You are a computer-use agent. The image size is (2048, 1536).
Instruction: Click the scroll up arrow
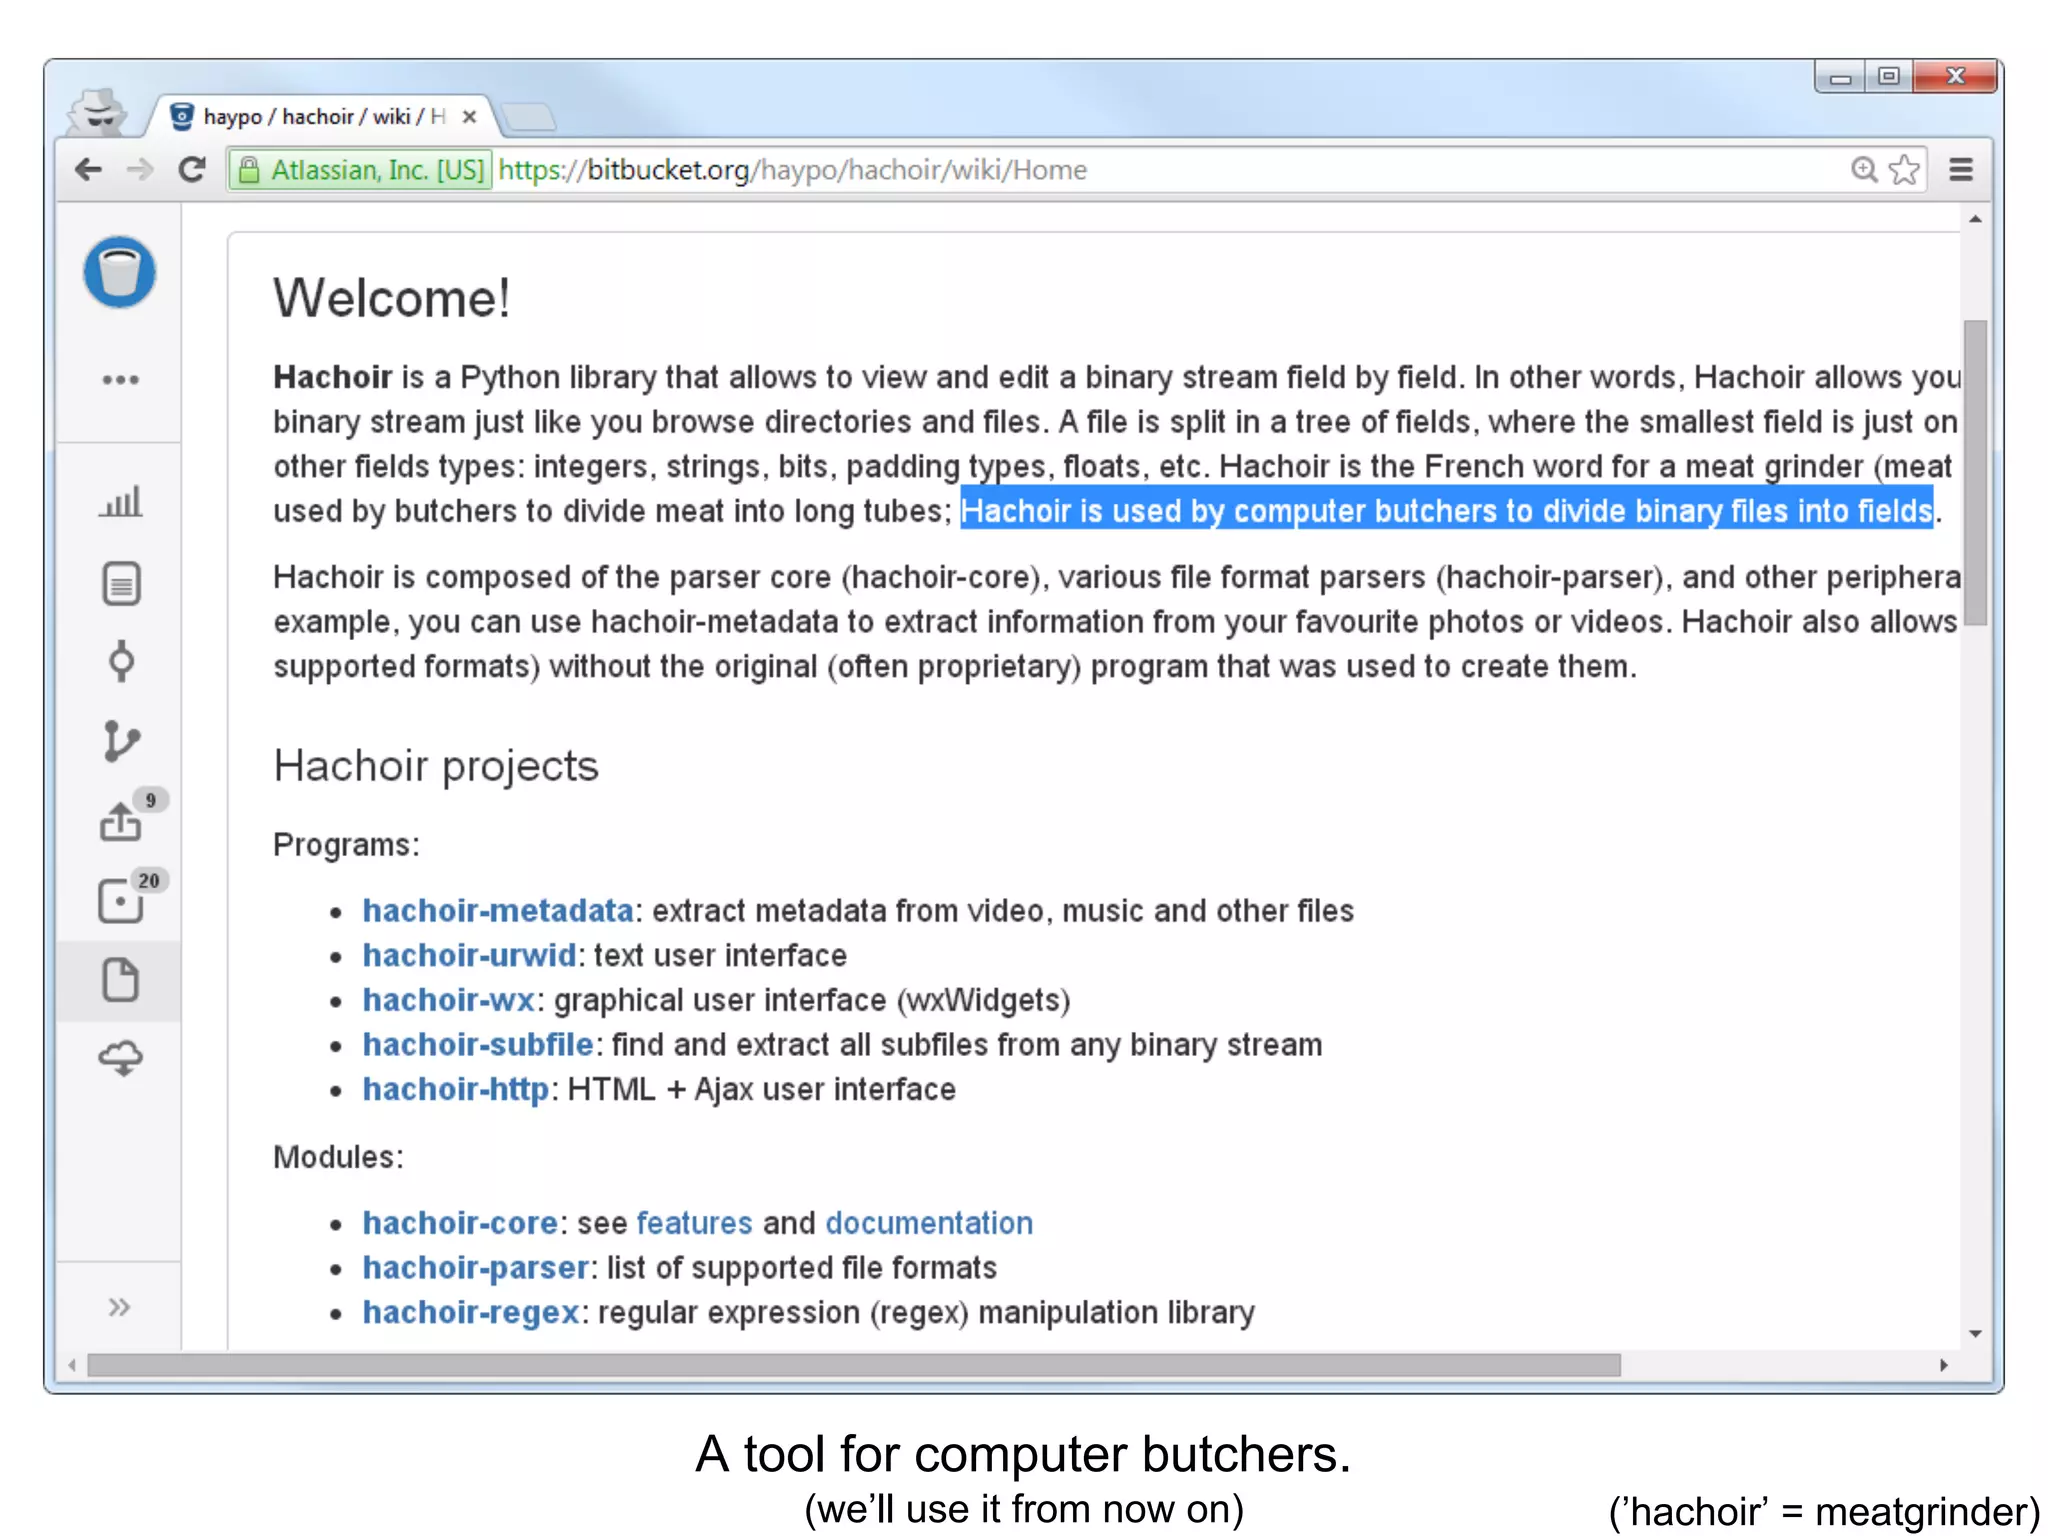[1975, 219]
